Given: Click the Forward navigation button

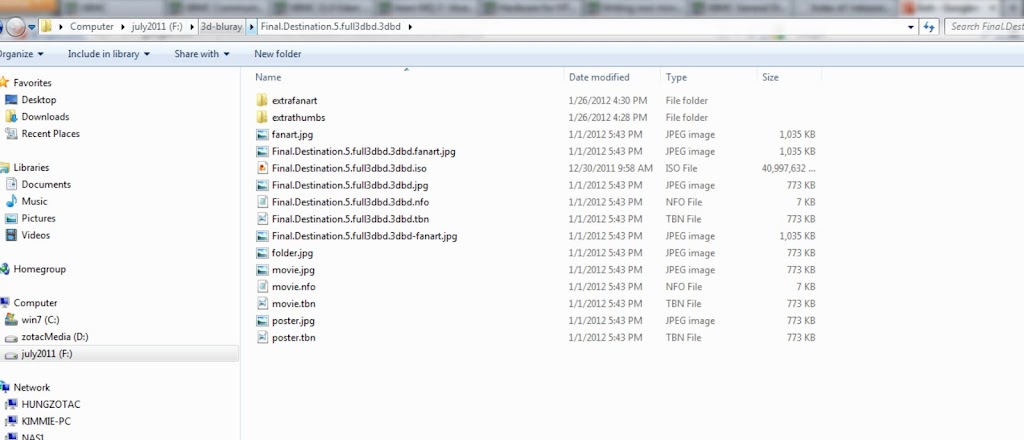Looking at the screenshot, I should tap(16, 27).
